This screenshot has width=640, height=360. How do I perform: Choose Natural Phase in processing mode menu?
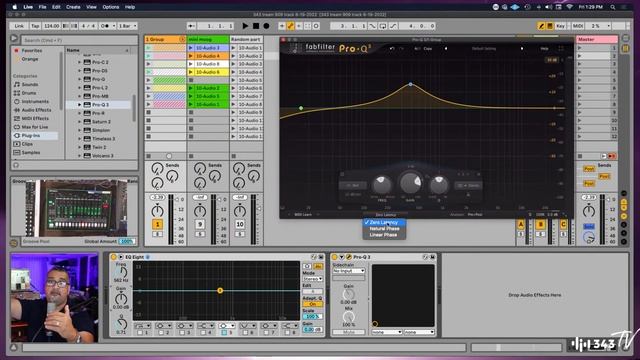coord(384,229)
